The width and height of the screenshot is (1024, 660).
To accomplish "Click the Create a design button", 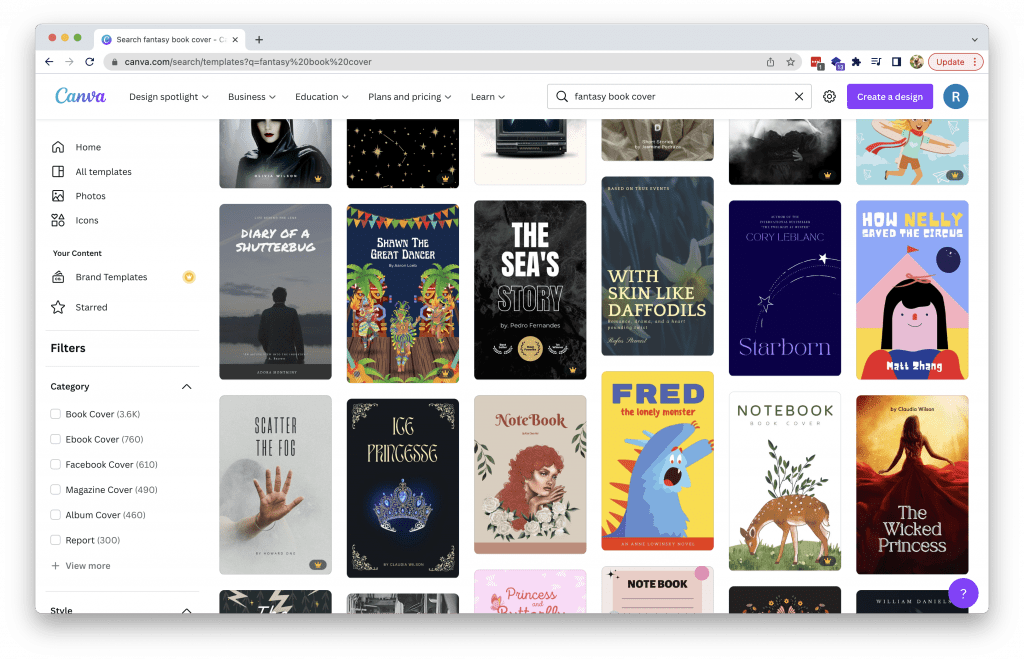I will (x=889, y=97).
